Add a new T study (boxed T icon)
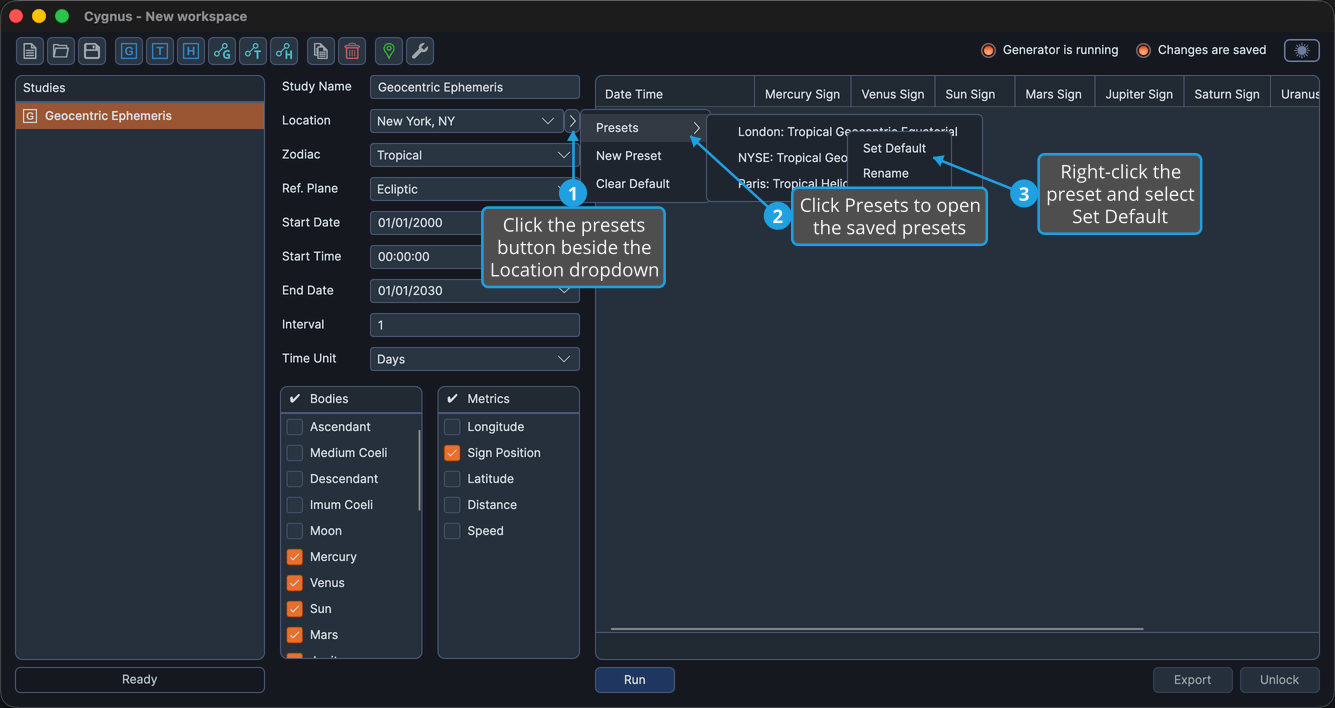Image resolution: width=1335 pixels, height=708 pixels. tap(160, 51)
